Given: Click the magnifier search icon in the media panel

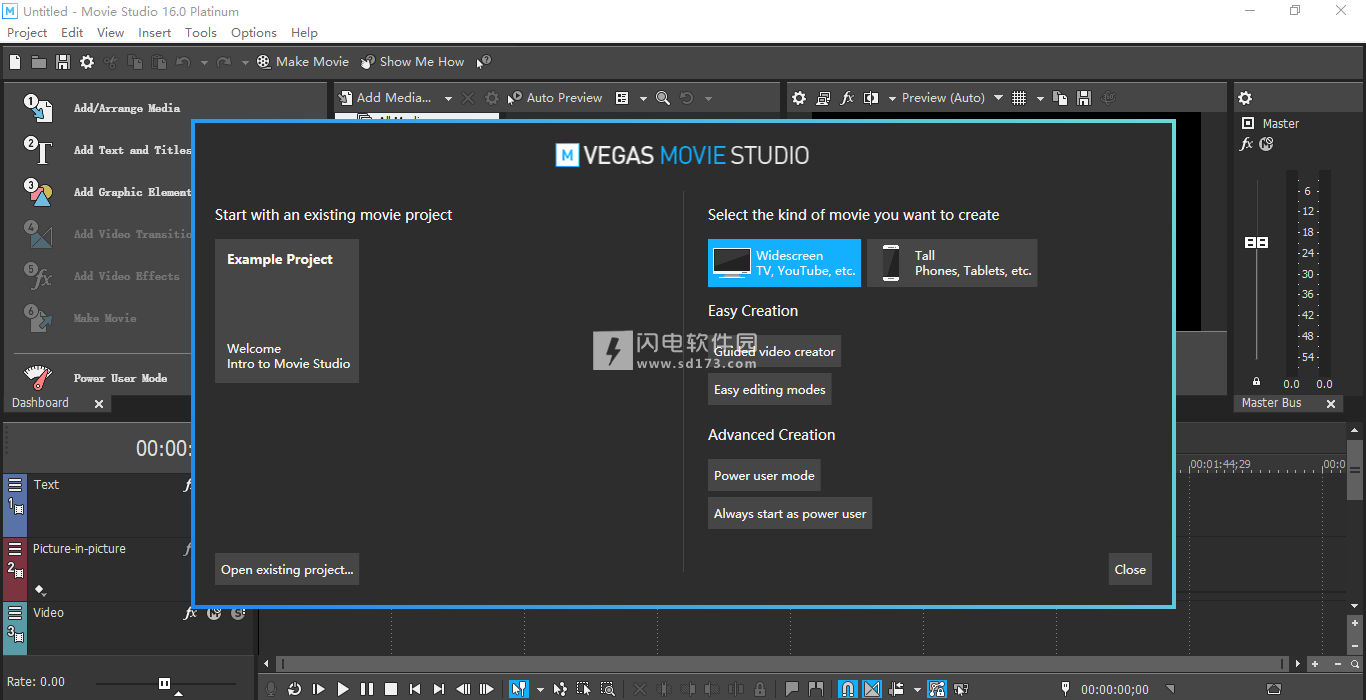Looking at the screenshot, I should coord(663,98).
